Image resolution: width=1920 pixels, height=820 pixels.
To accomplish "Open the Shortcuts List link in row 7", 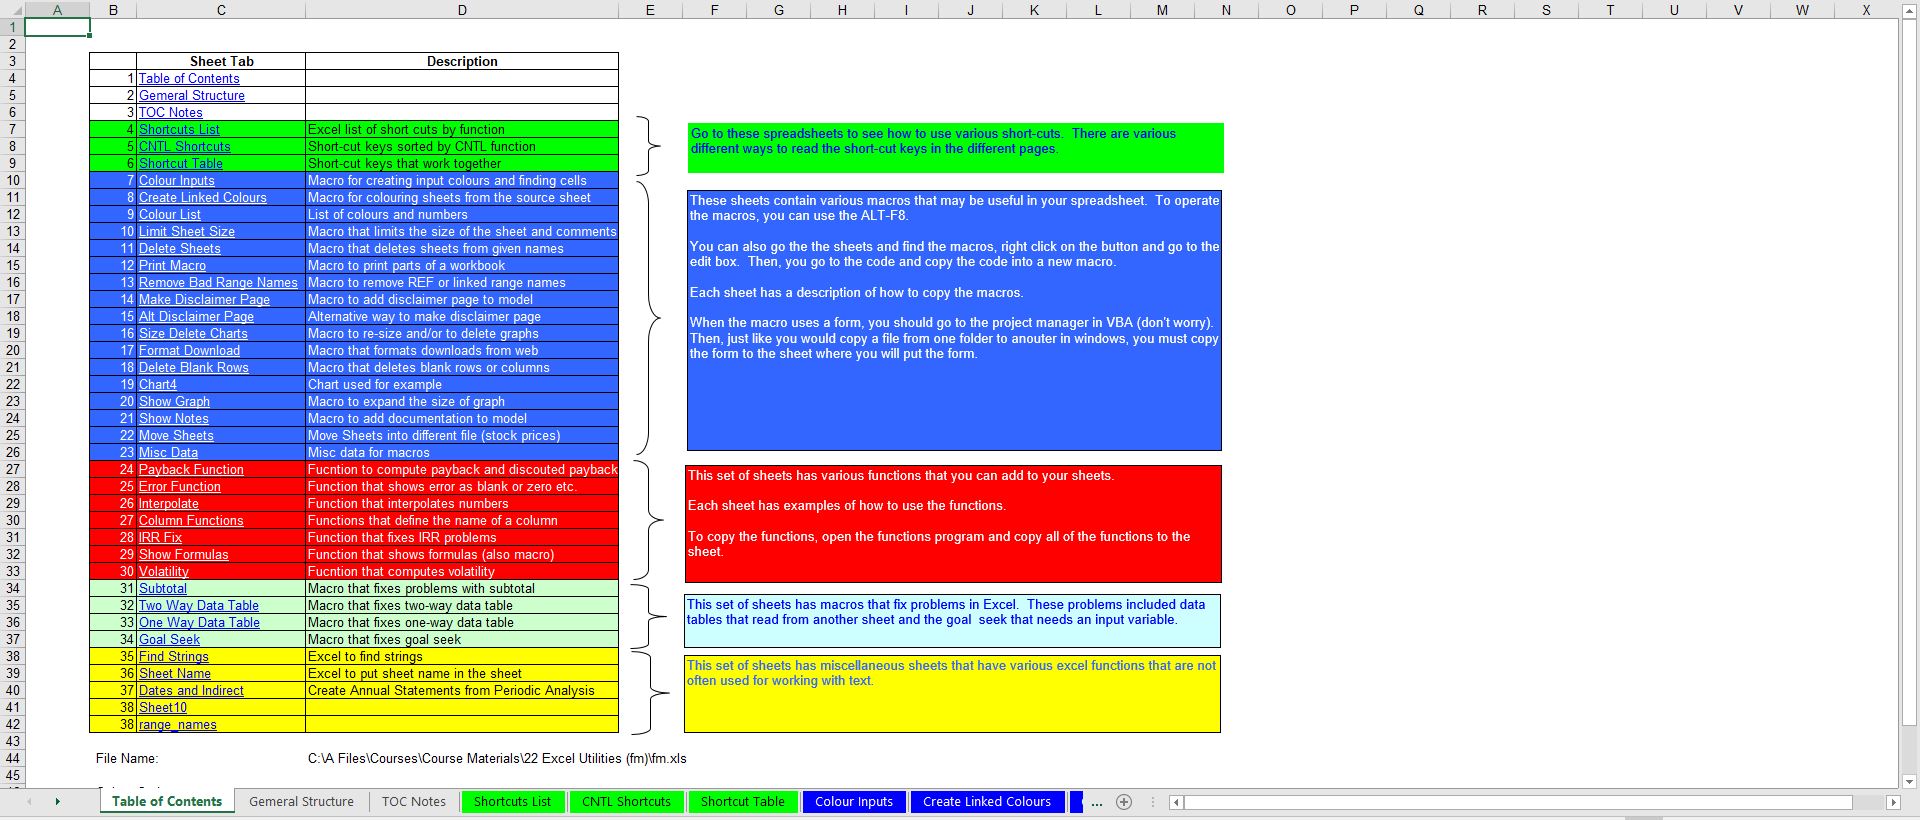I will (x=179, y=130).
